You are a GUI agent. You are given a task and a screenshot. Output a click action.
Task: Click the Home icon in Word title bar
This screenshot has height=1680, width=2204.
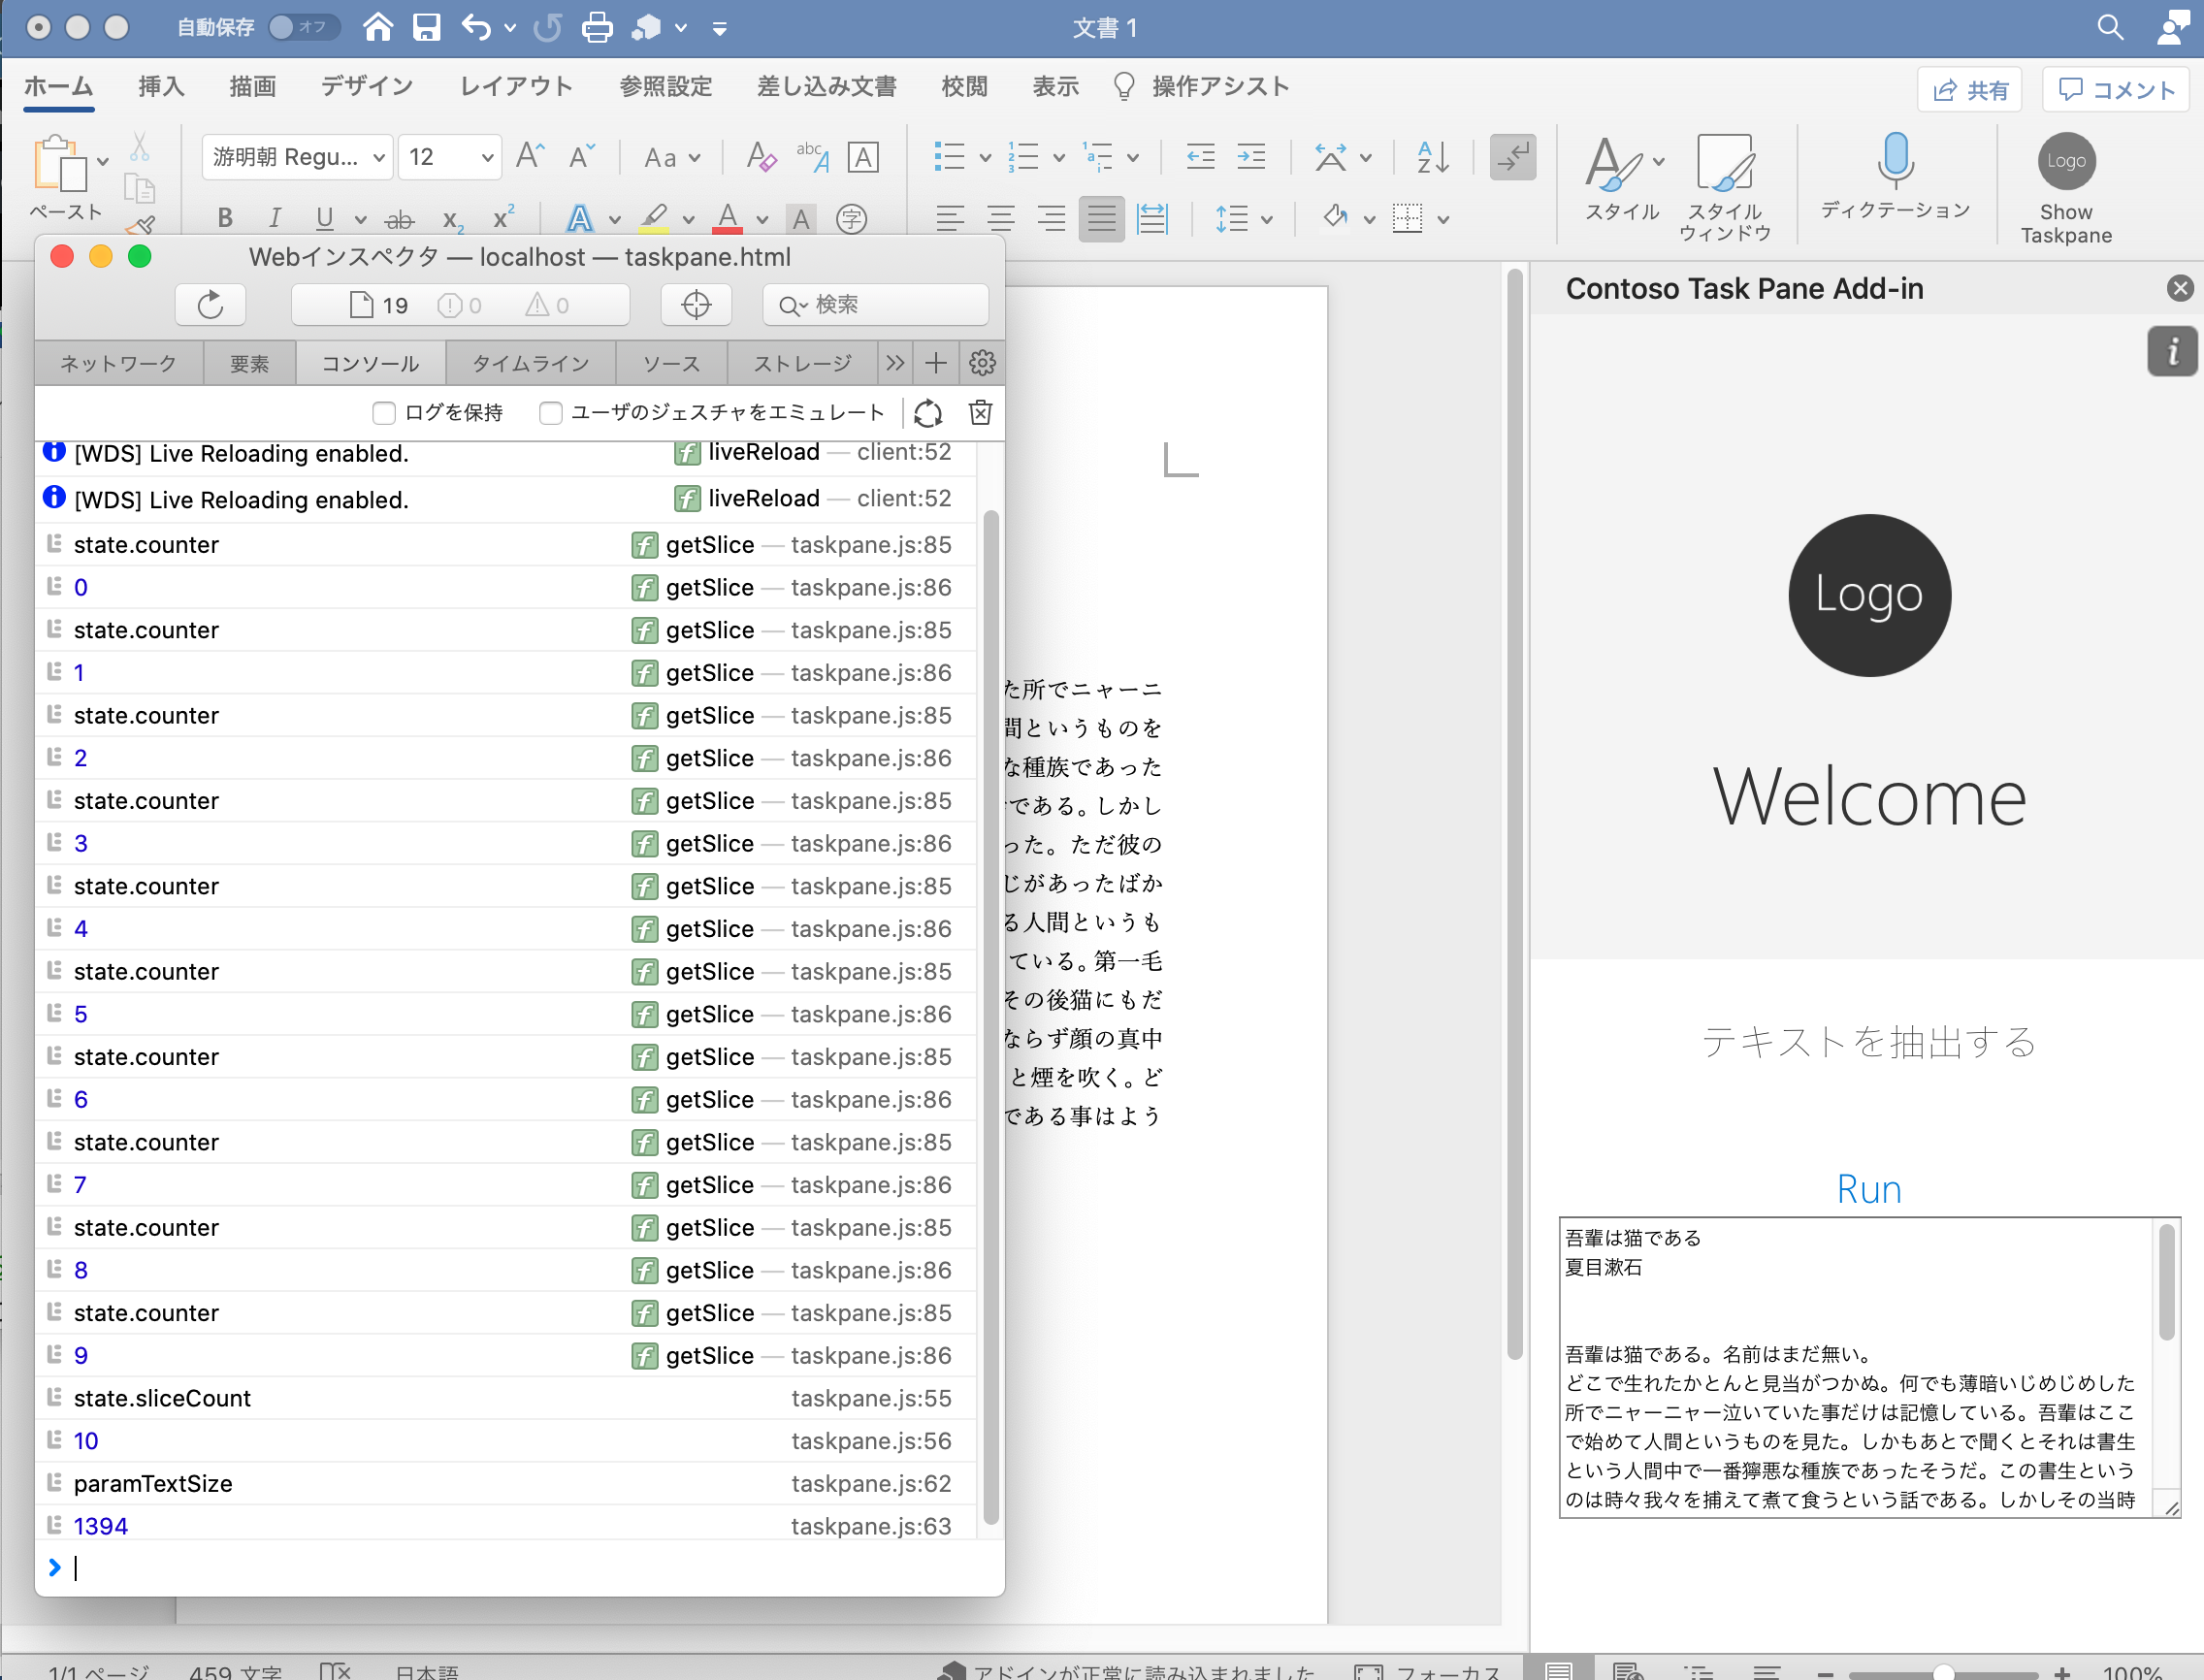tap(378, 27)
